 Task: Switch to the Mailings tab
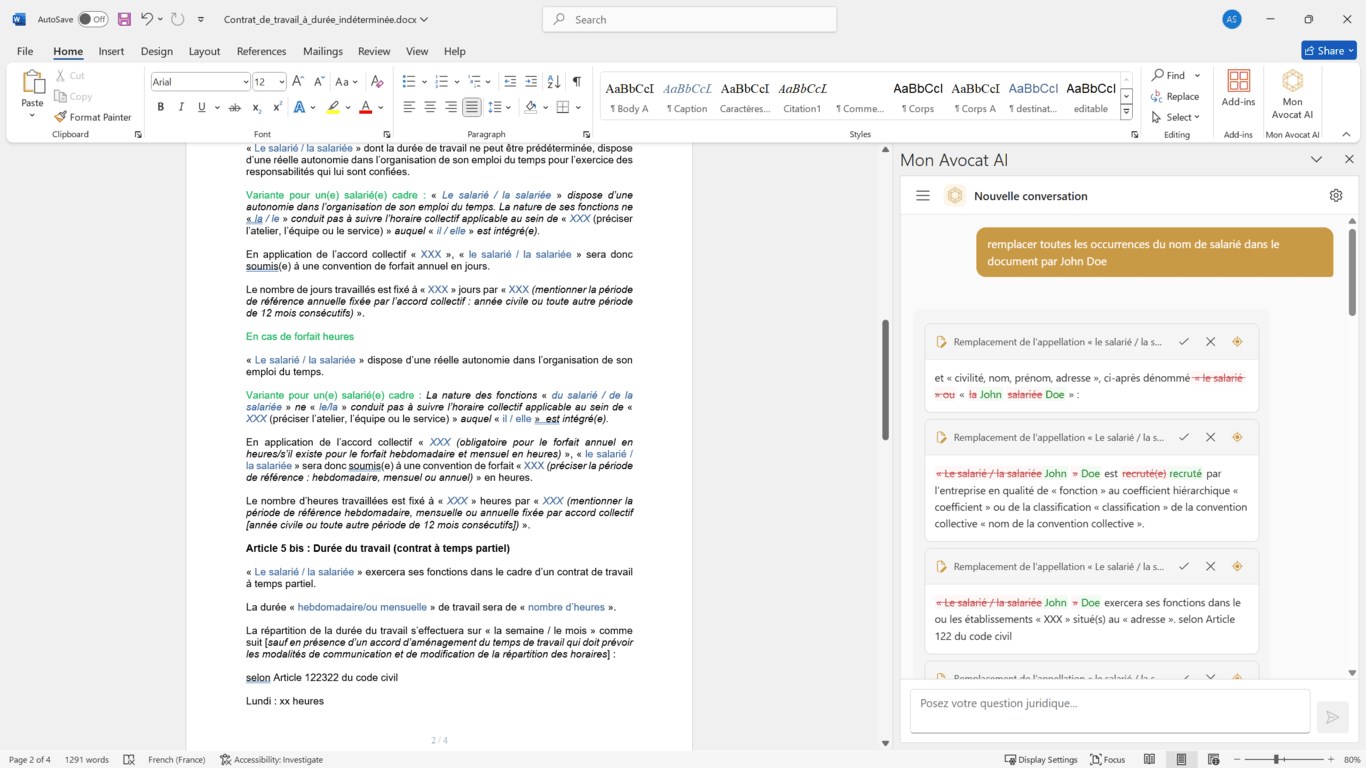(322, 51)
